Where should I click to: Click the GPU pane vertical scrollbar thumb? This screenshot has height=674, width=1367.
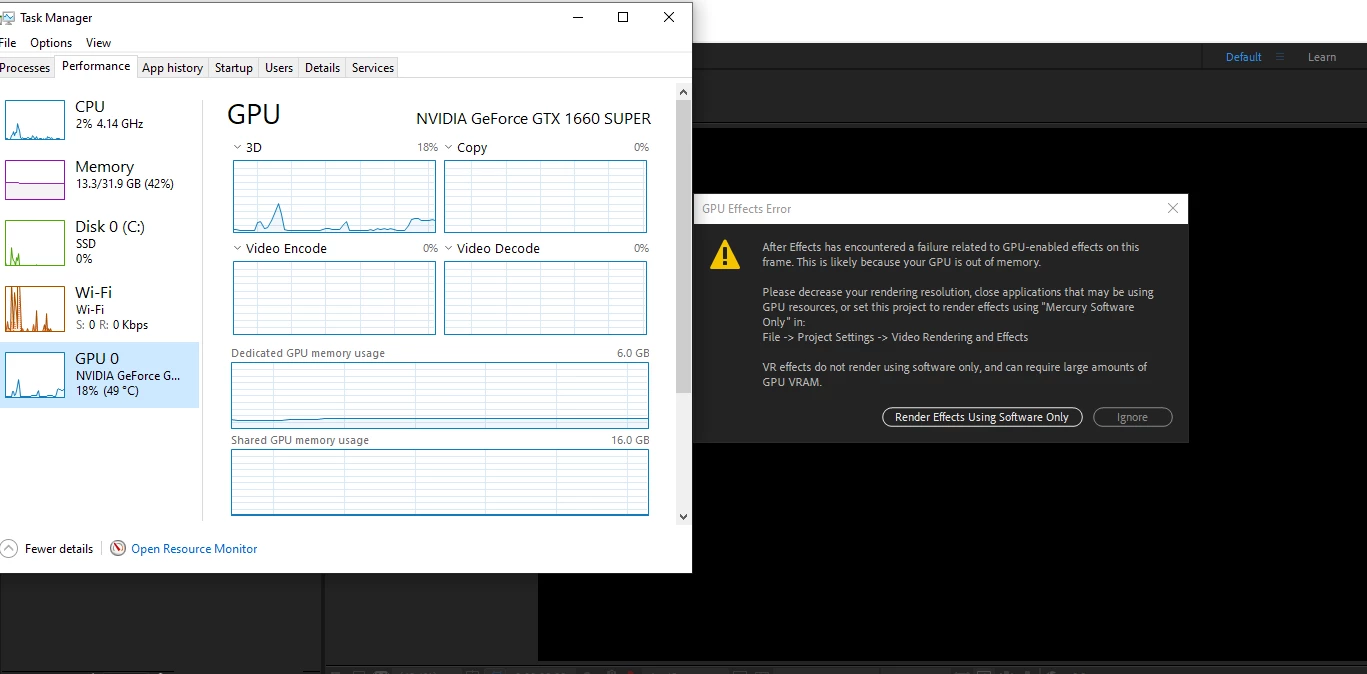point(684,245)
